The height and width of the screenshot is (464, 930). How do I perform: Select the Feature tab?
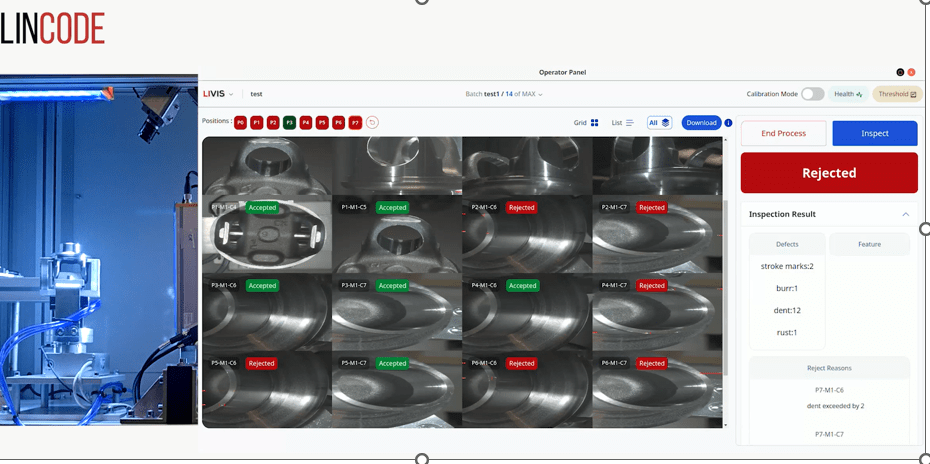point(869,244)
